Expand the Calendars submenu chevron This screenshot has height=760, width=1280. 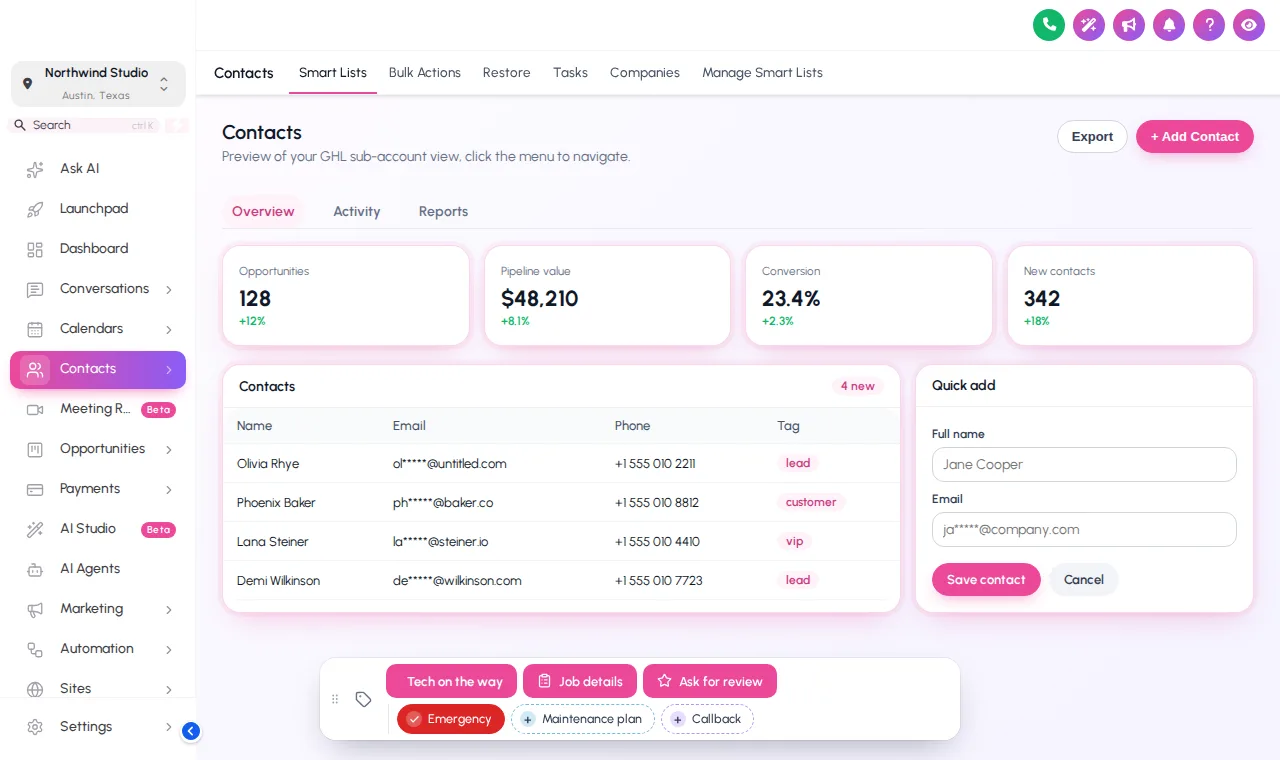[x=169, y=329]
